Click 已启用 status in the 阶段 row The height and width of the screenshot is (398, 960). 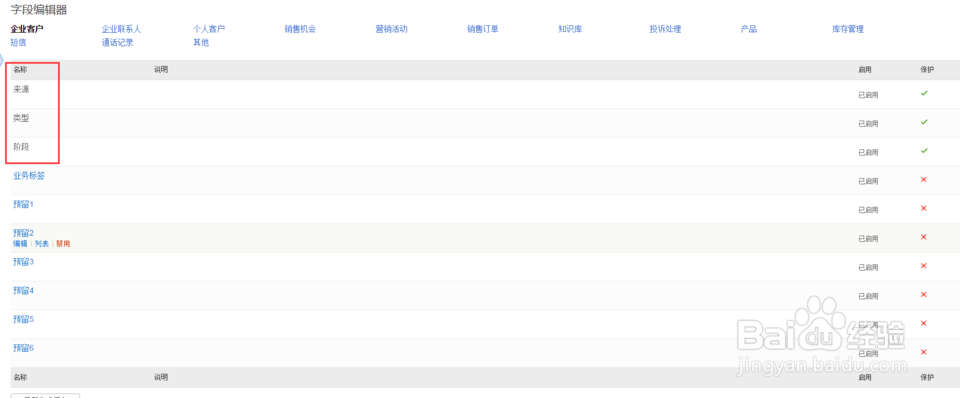coord(868,152)
